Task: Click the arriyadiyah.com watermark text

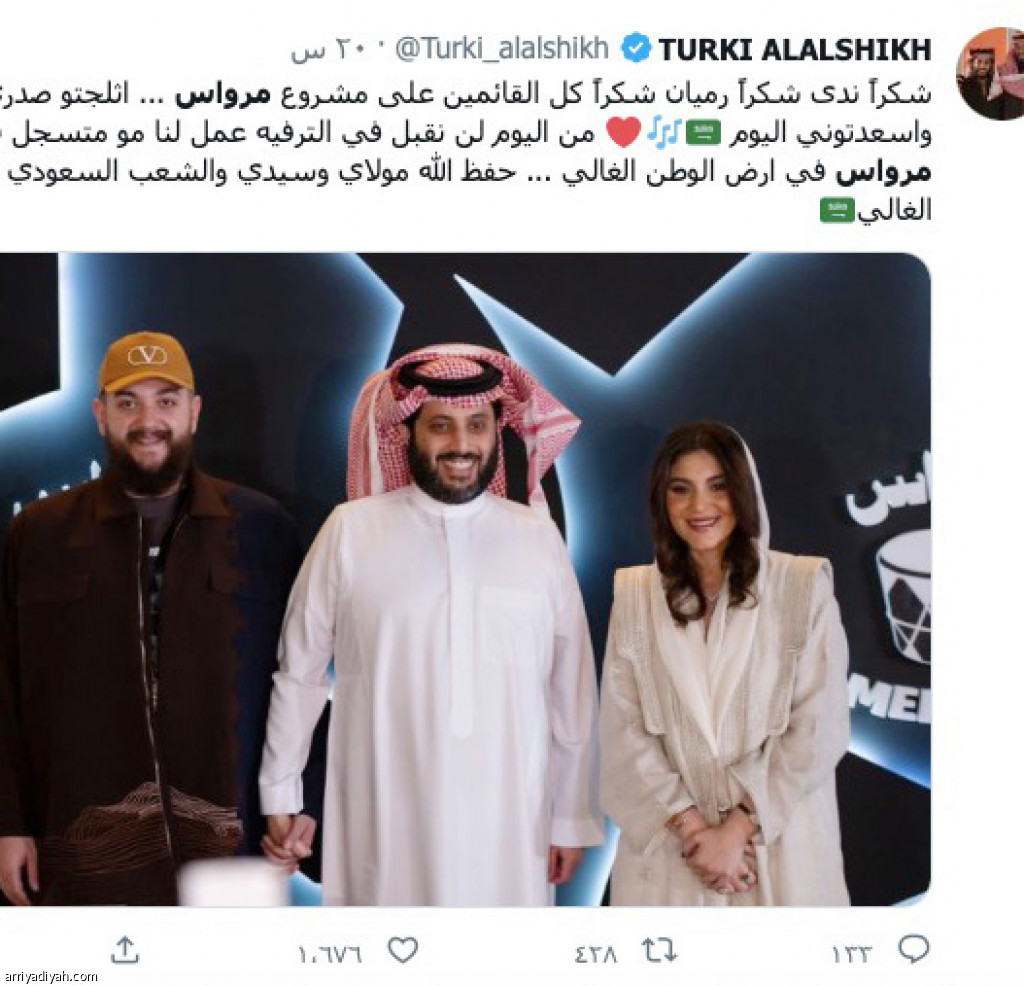Action: pyautogui.click(x=49, y=977)
